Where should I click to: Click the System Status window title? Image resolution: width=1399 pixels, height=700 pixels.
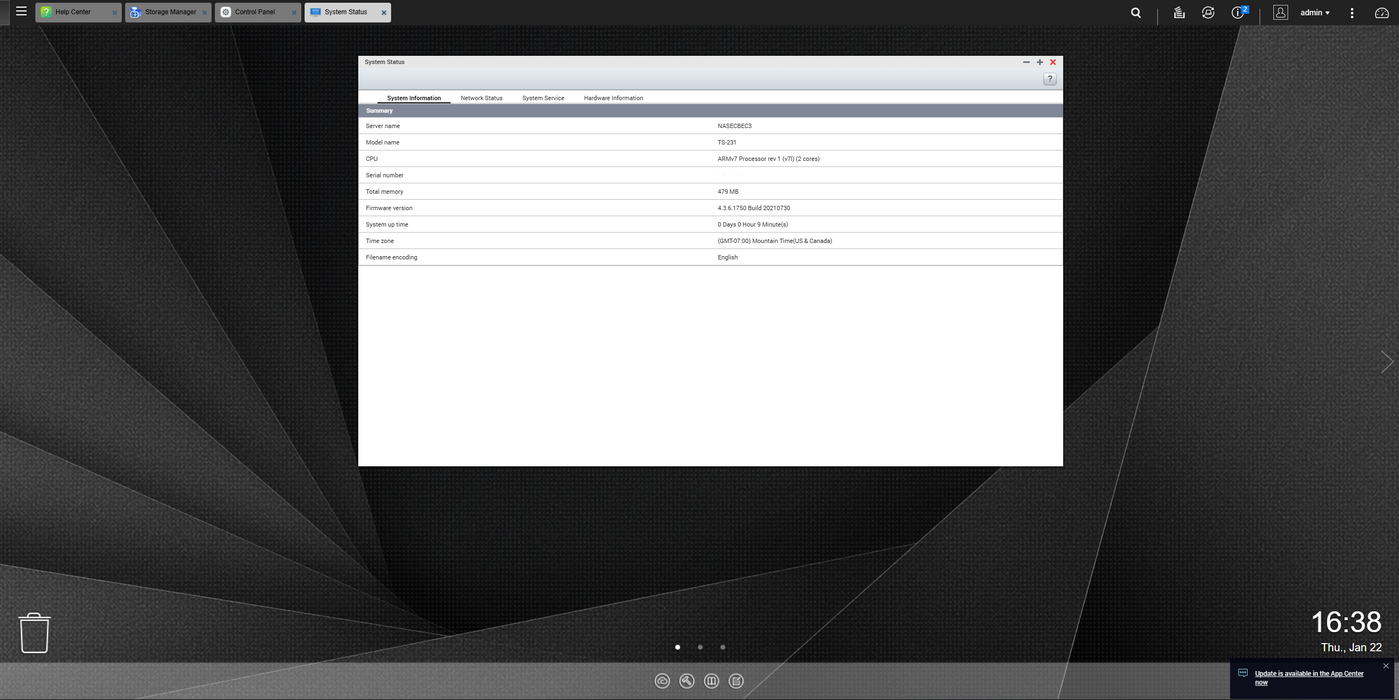385,62
